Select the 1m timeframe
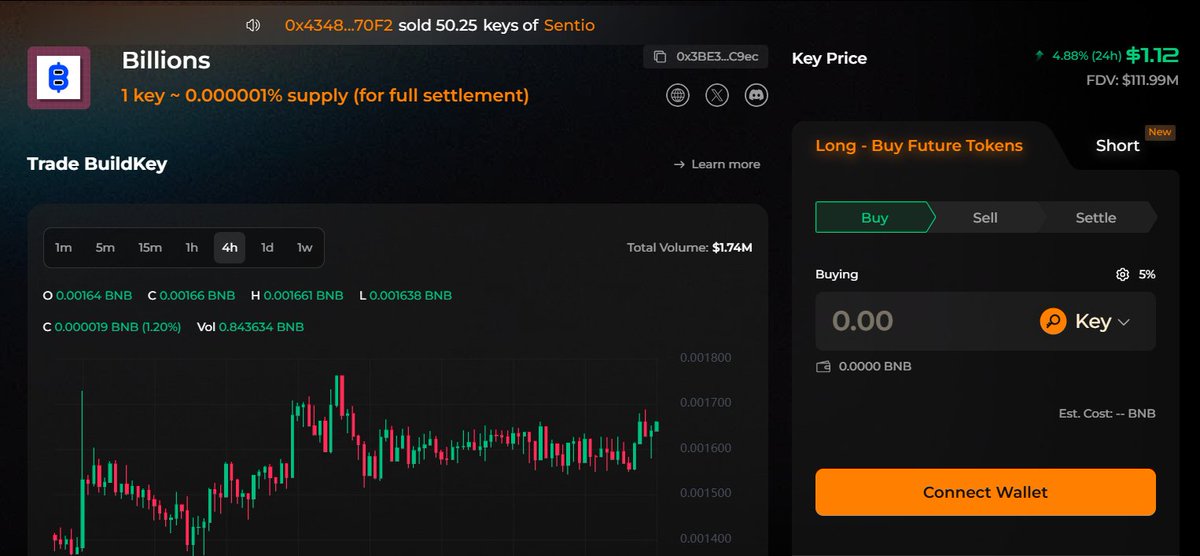 click(x=63, y=247)
